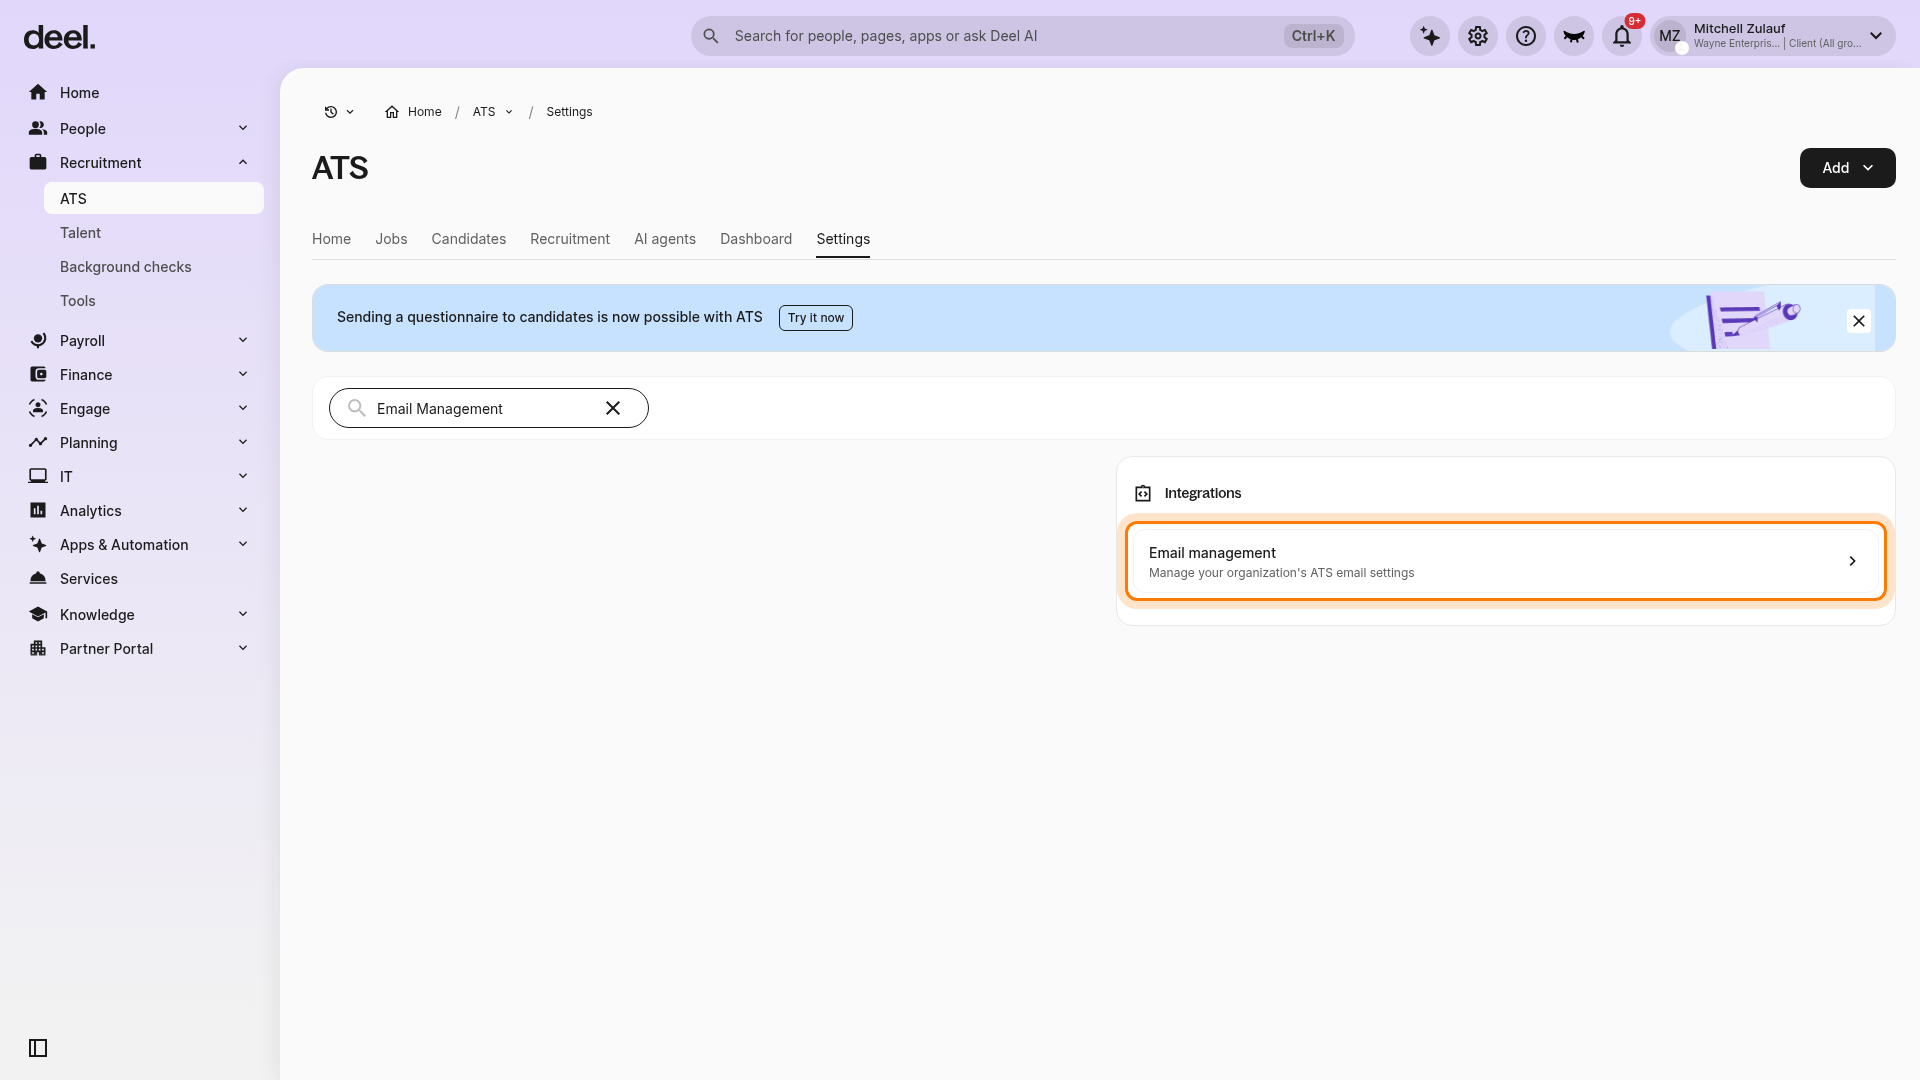Screen dimensions: 1920x1080
Task: Open the help question mark icon
Action: (x=1526, y=36)
